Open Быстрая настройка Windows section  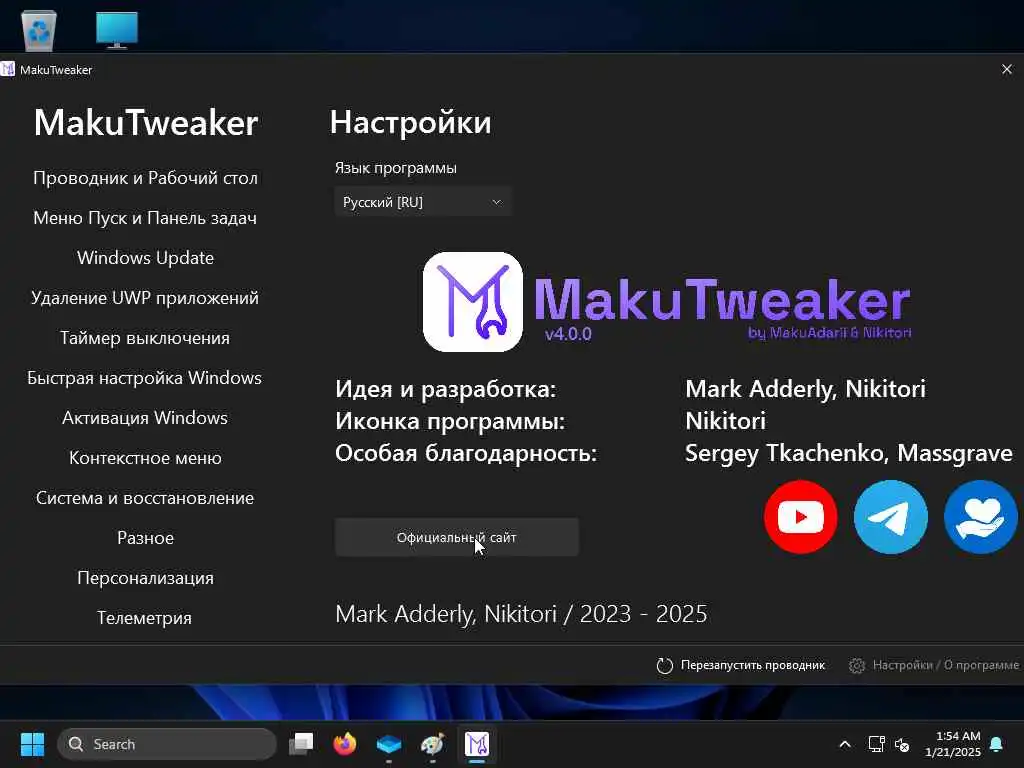tap(145, 378)
